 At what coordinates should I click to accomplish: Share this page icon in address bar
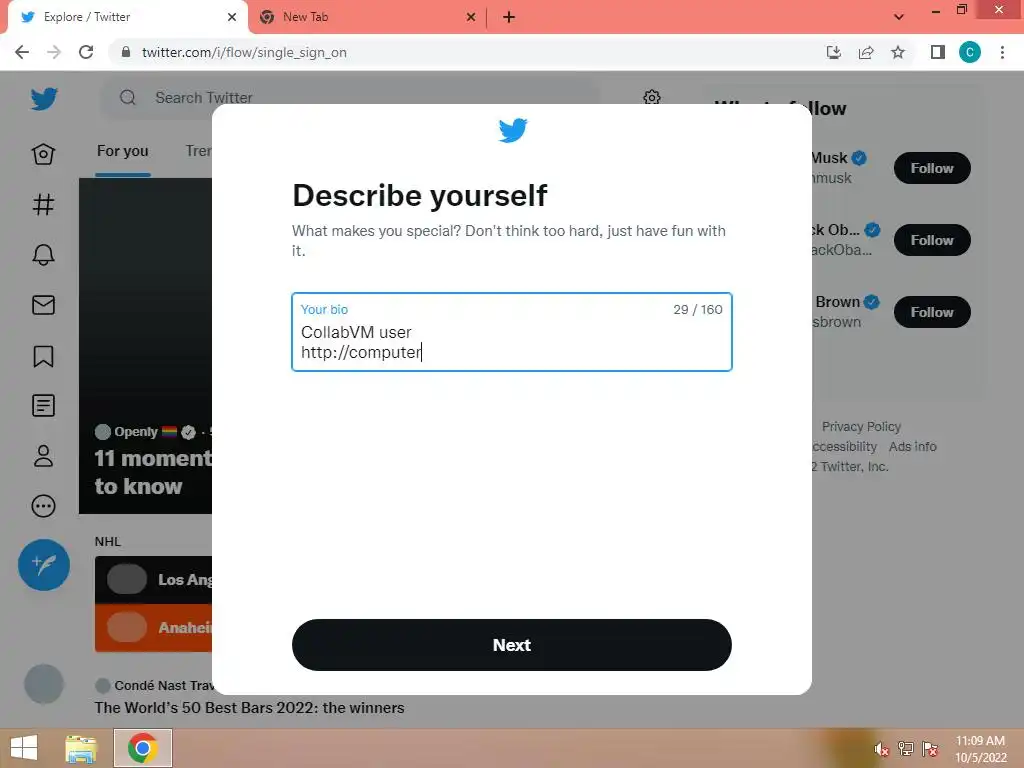(x=866, y=52)
